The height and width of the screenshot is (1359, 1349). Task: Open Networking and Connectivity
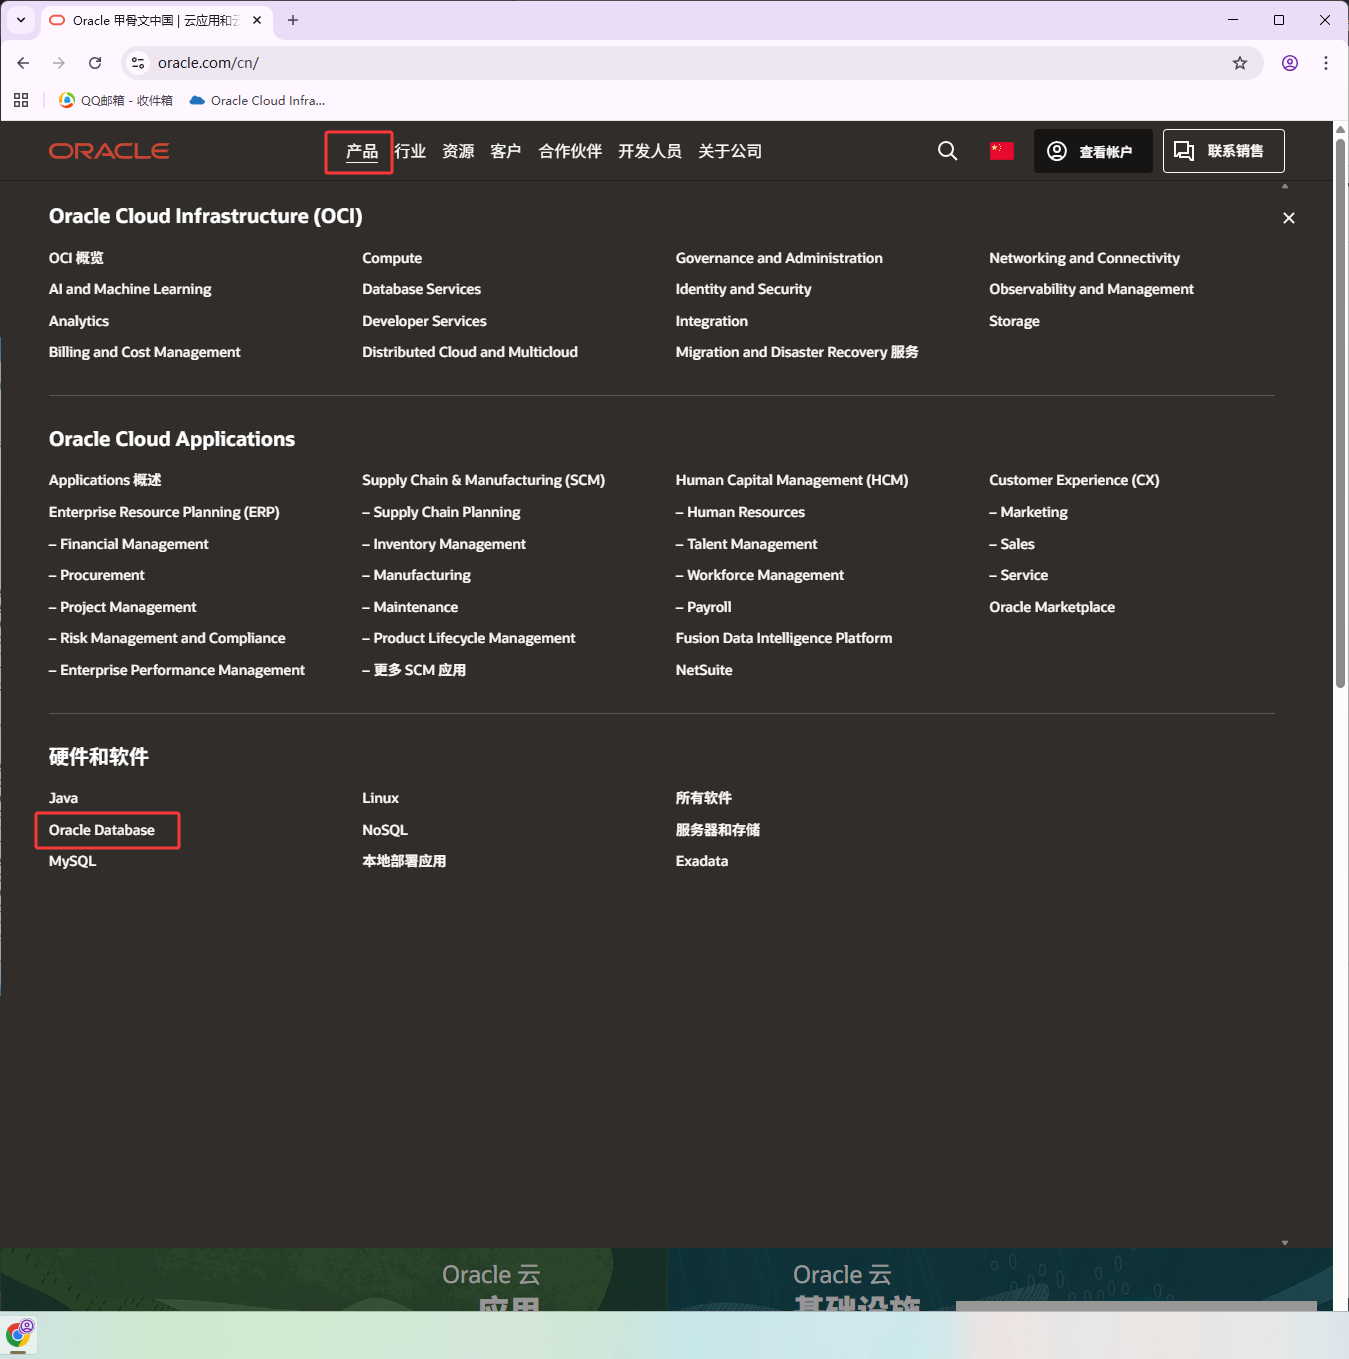1084,258
